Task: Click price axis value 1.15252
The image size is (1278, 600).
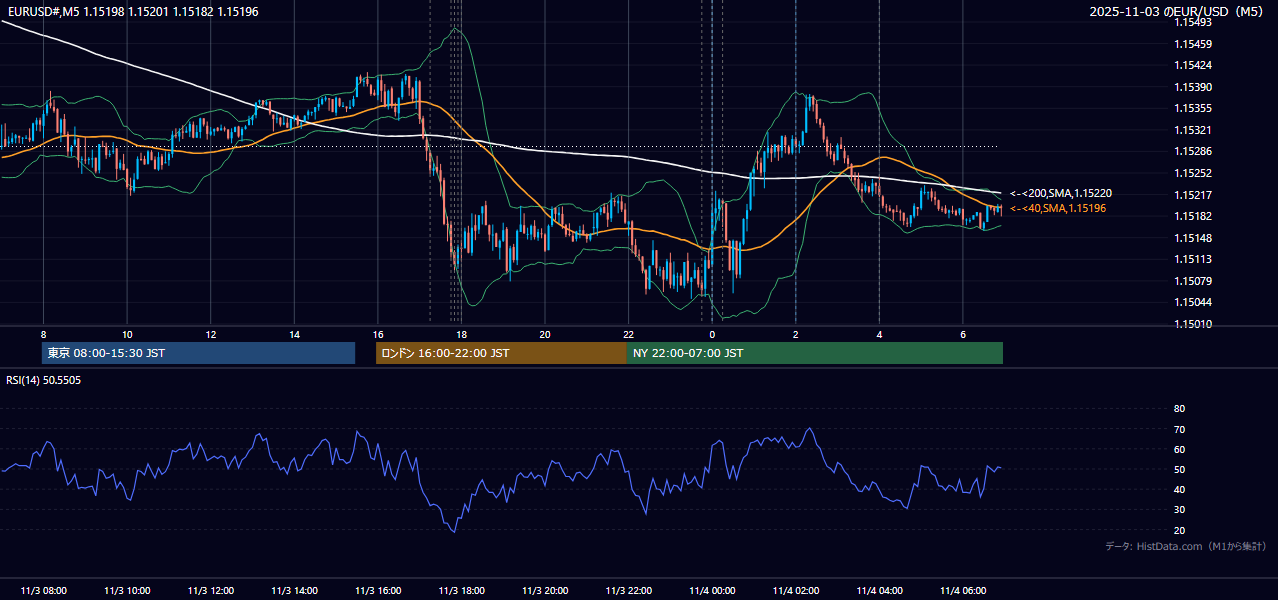Action: click(x=1192, y=173)
